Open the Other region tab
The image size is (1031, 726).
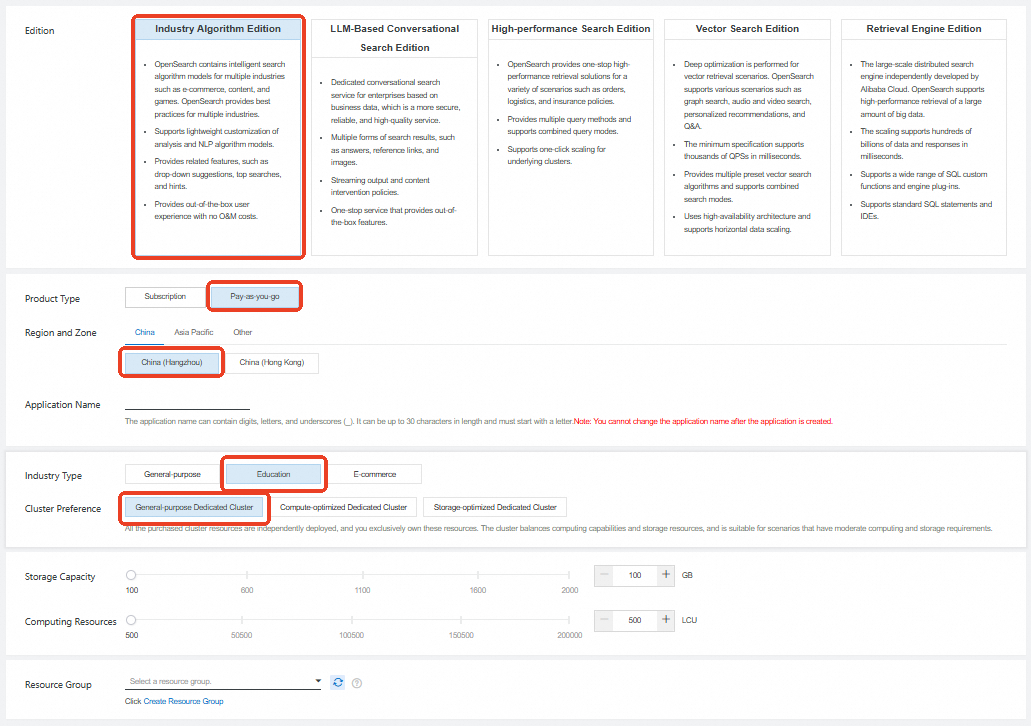coord(243,332)
